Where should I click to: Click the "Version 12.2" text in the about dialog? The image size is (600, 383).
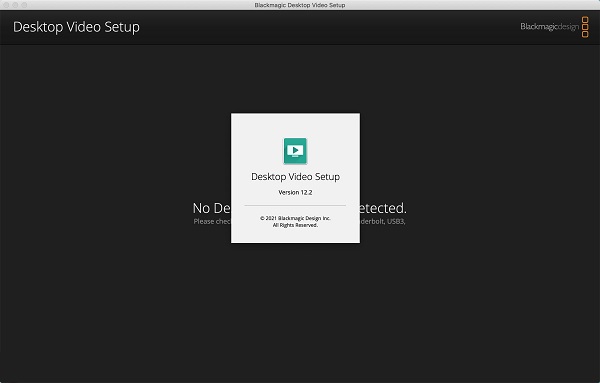(295, 192)
